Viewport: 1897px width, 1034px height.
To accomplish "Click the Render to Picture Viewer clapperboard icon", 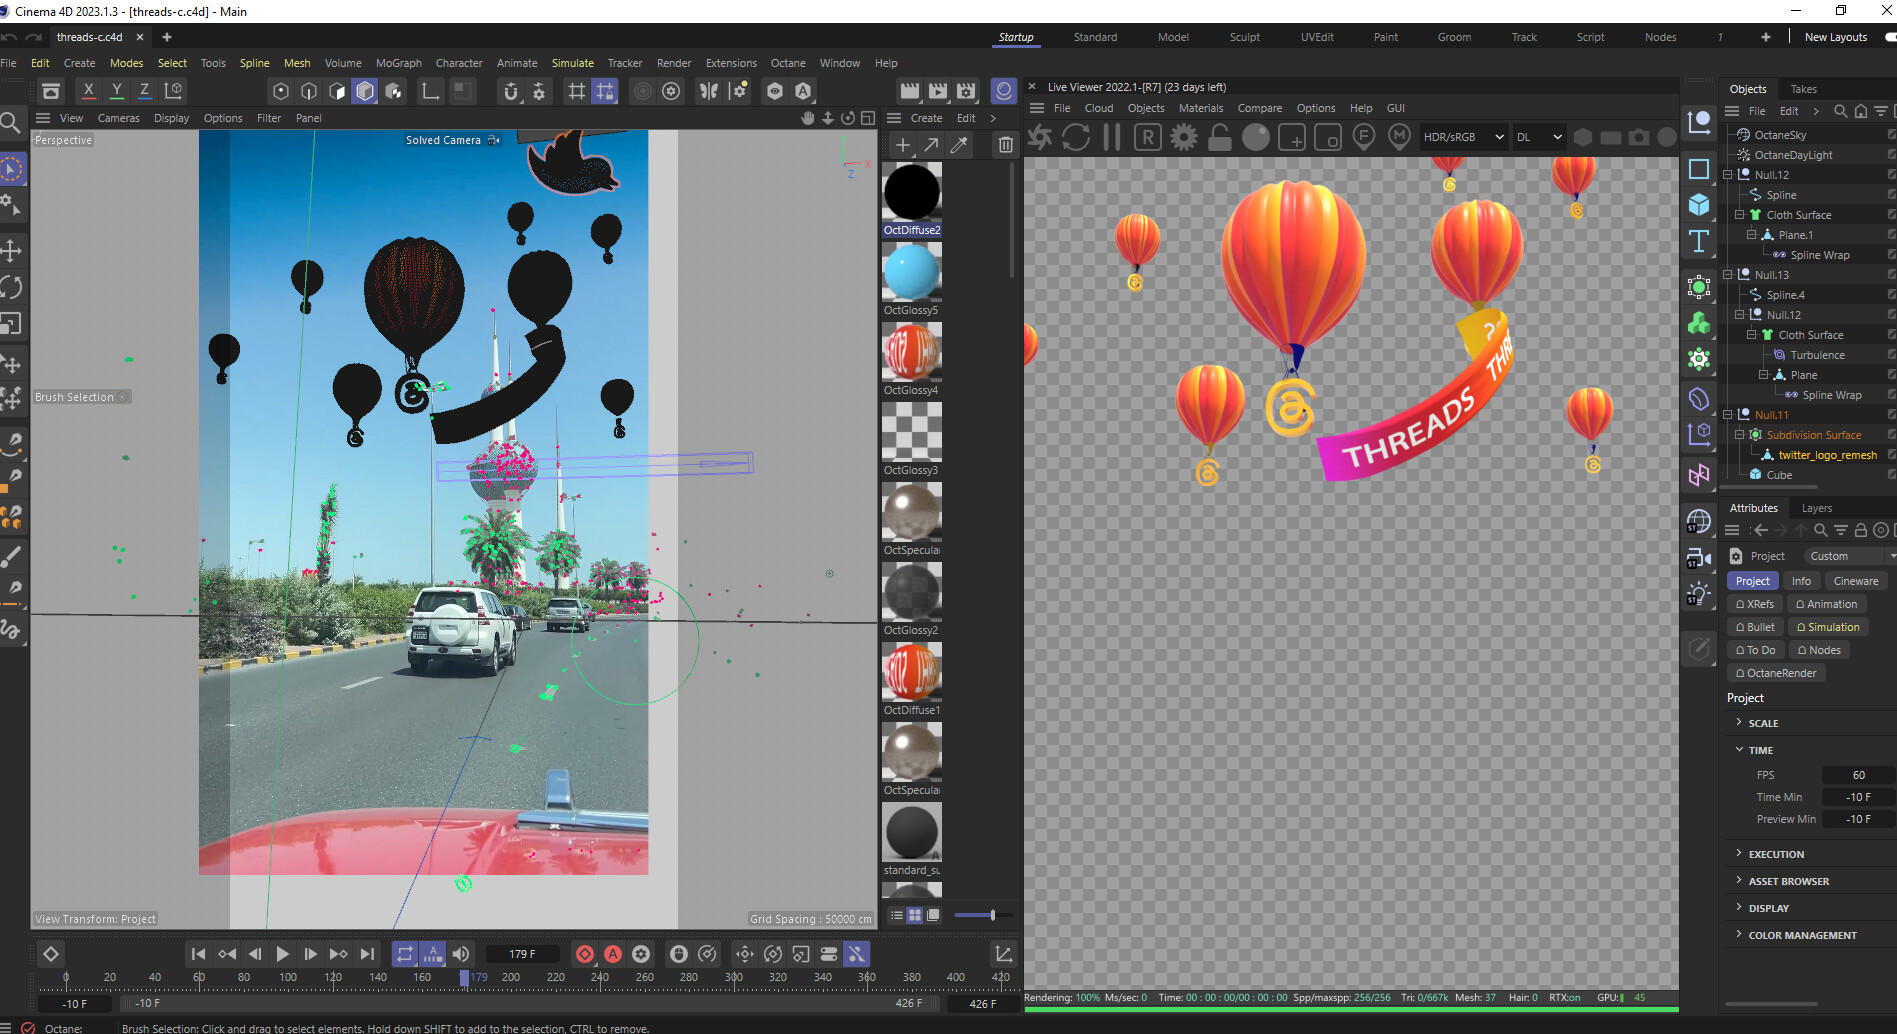I will (x=937, y=91).
